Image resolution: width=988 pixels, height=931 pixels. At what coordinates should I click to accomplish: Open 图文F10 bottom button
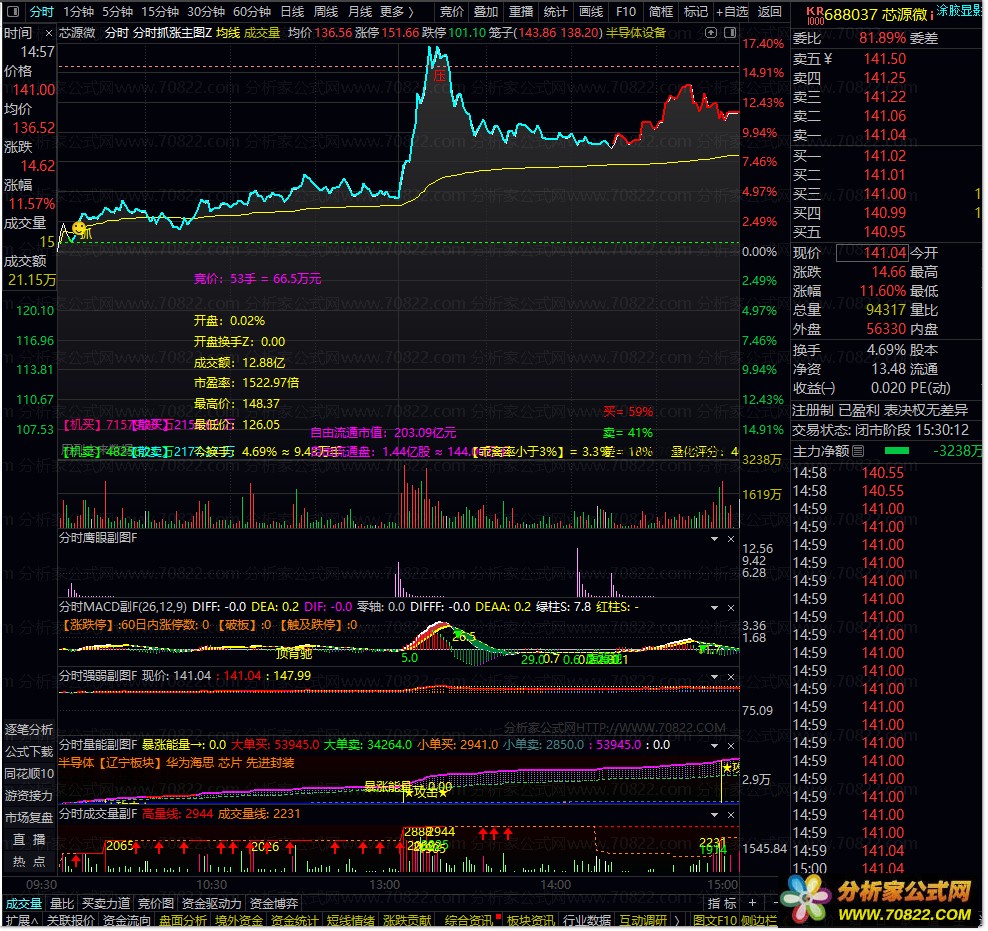[x=716, y=922]
